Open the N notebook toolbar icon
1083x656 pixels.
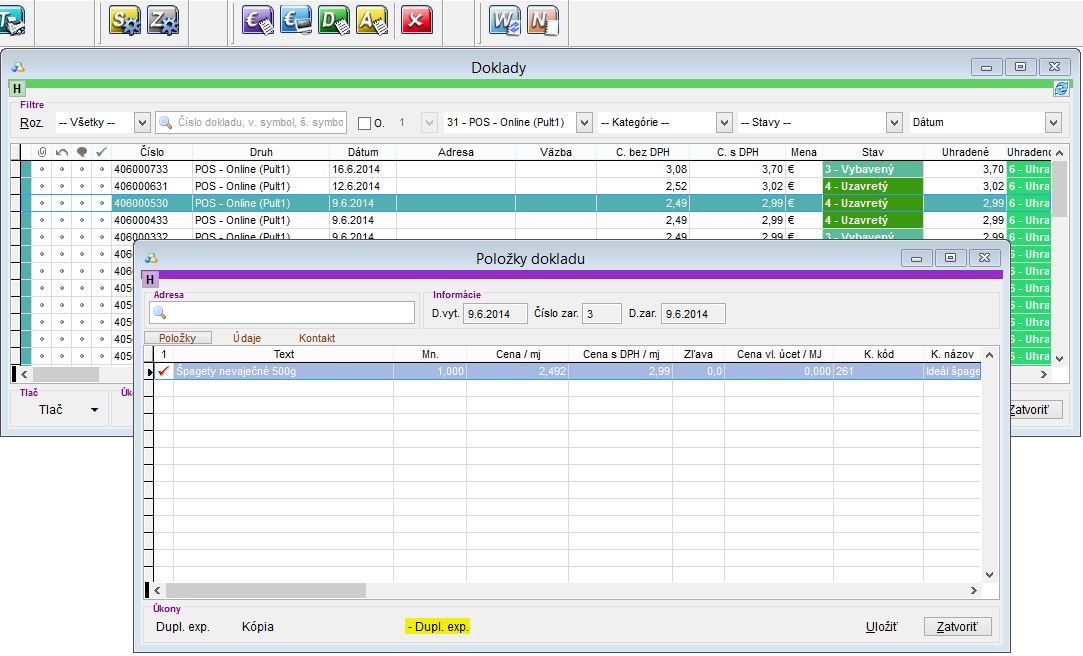(x=543, y=20)
